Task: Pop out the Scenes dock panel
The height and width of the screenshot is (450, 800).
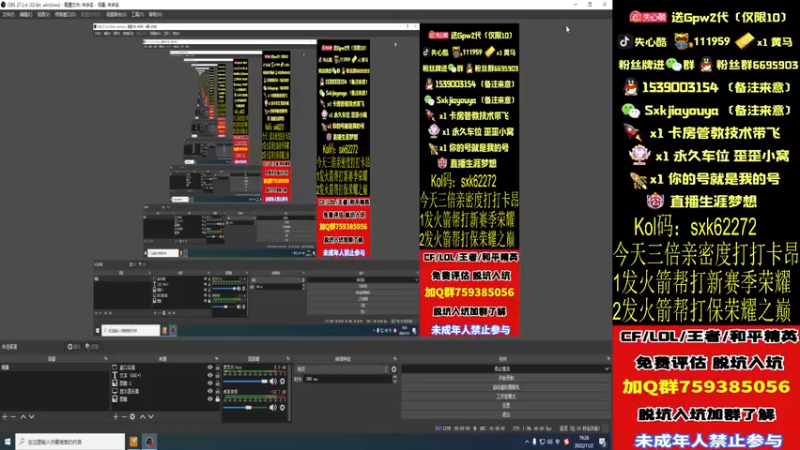Action: [x=106, y=359]
